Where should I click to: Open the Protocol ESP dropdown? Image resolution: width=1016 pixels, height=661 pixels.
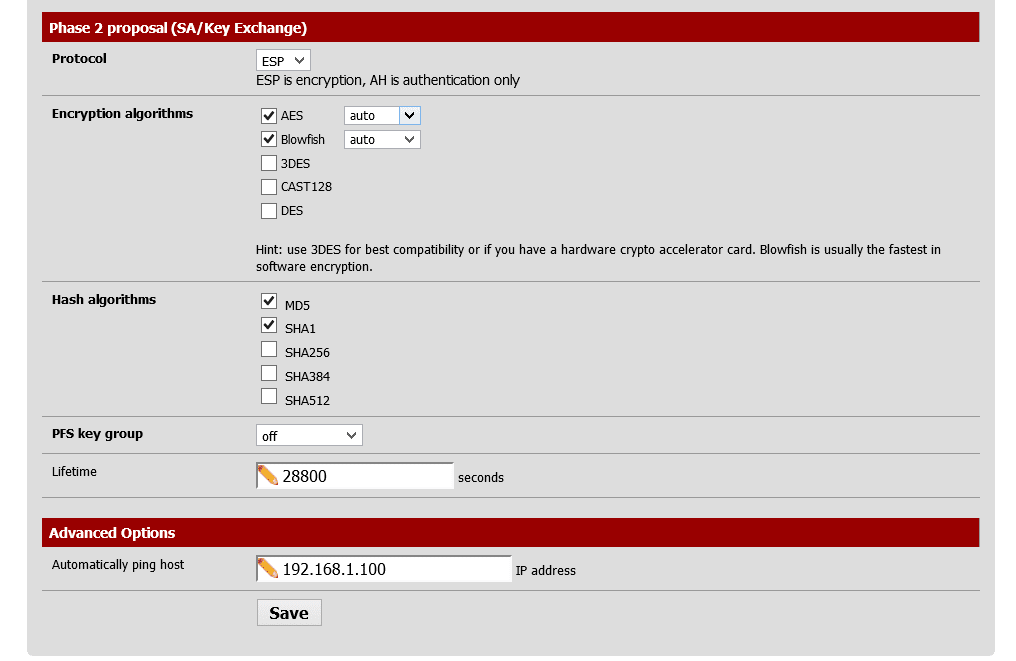click(x=283, y=61)
